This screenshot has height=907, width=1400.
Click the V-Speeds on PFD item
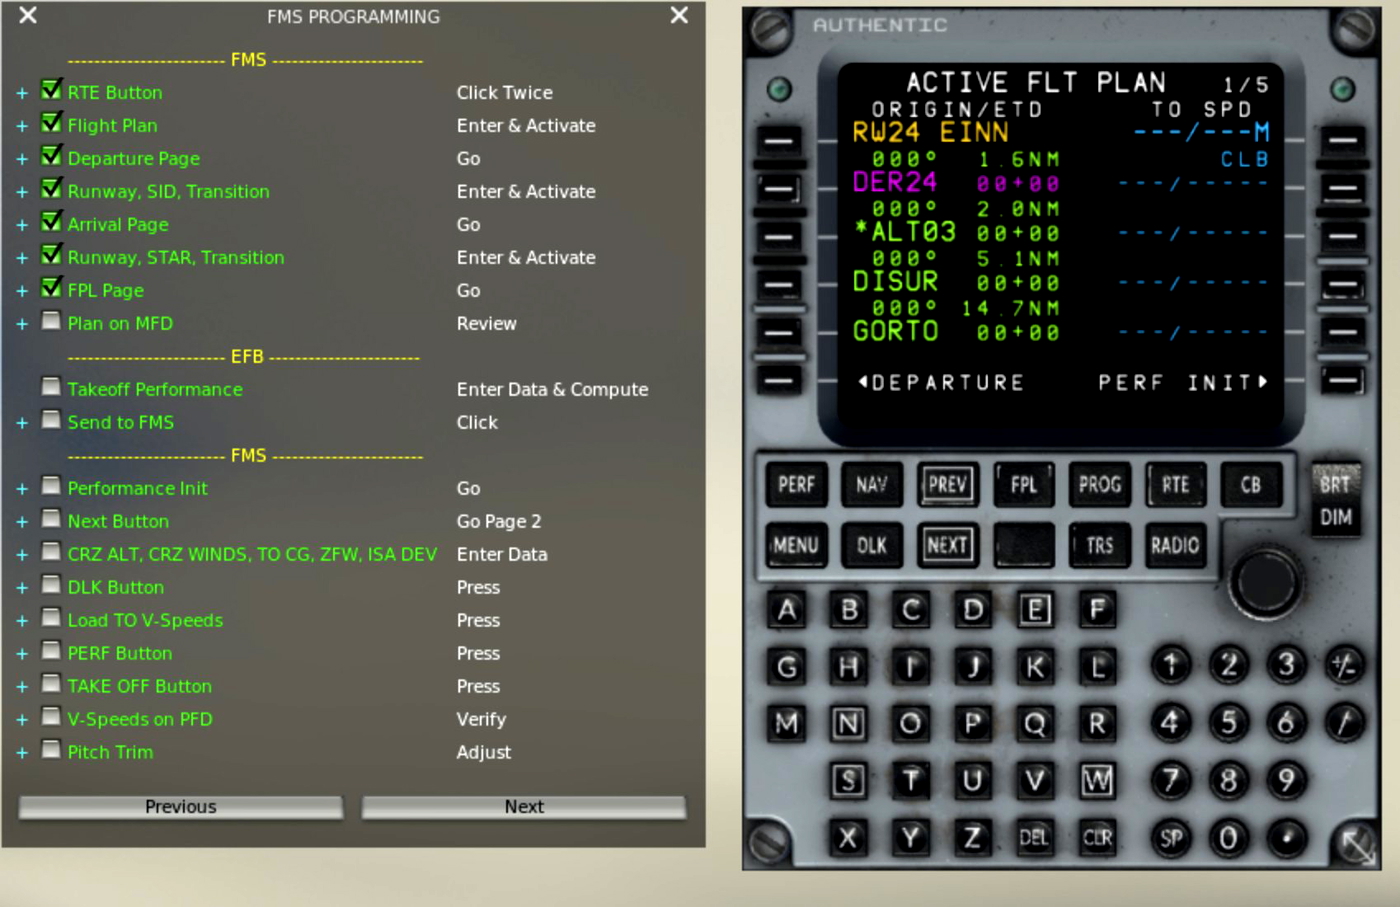click(140, 719)
